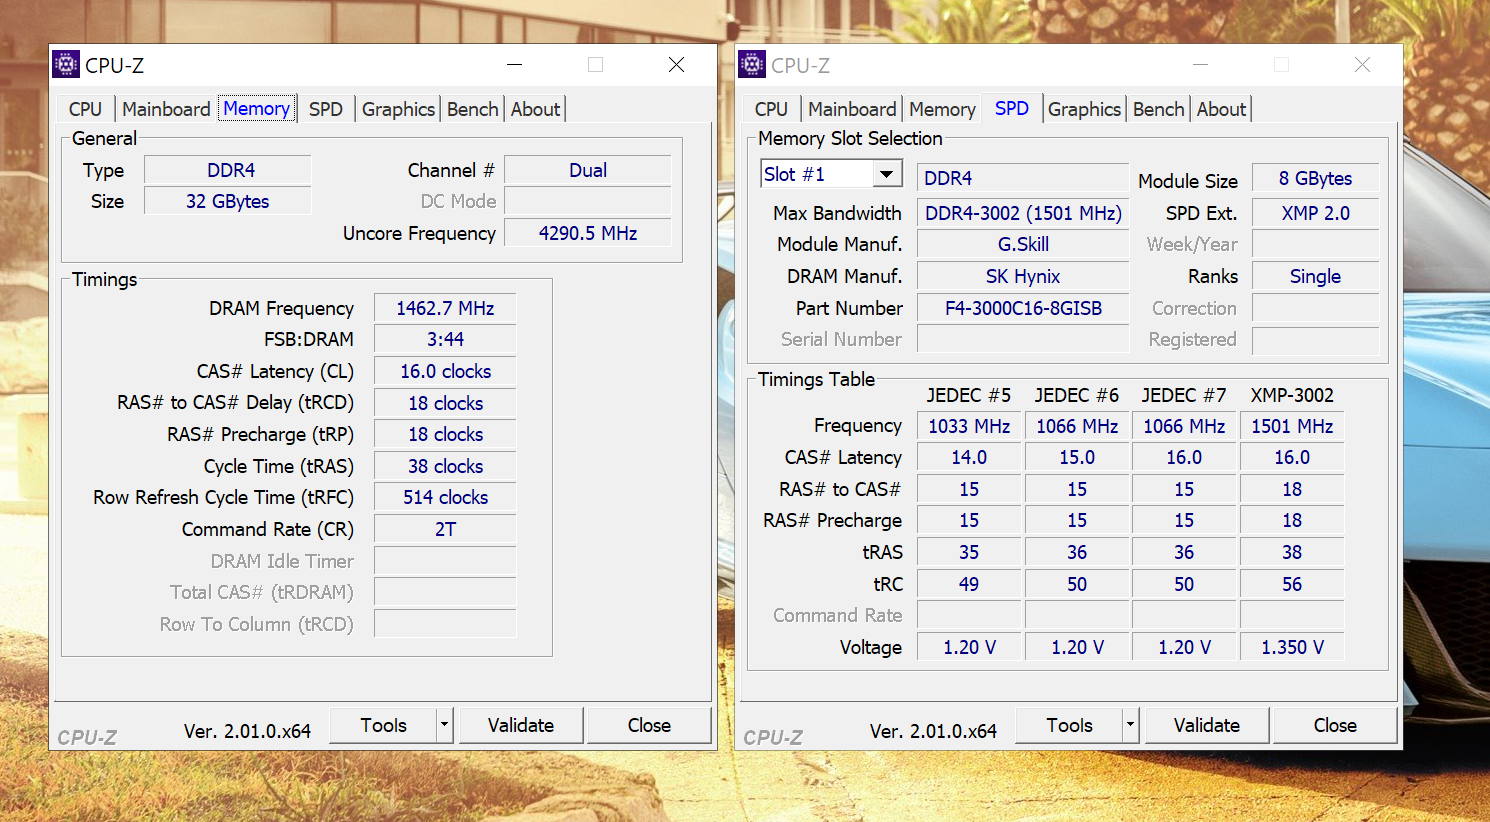Click CAS# Latency value 16.0 clocks
The height and width of the screenshot is (822, 1490).
click(445, 371)
